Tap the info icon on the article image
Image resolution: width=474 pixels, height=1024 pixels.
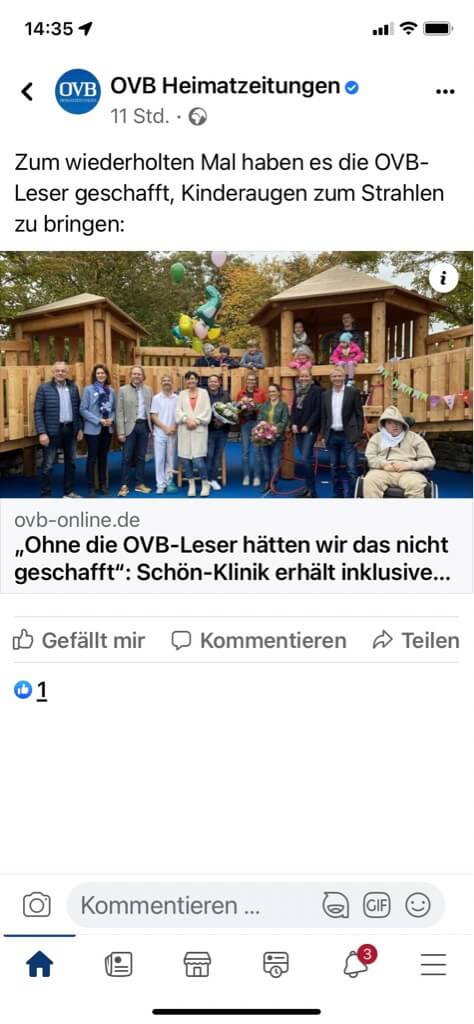(444, 279)
